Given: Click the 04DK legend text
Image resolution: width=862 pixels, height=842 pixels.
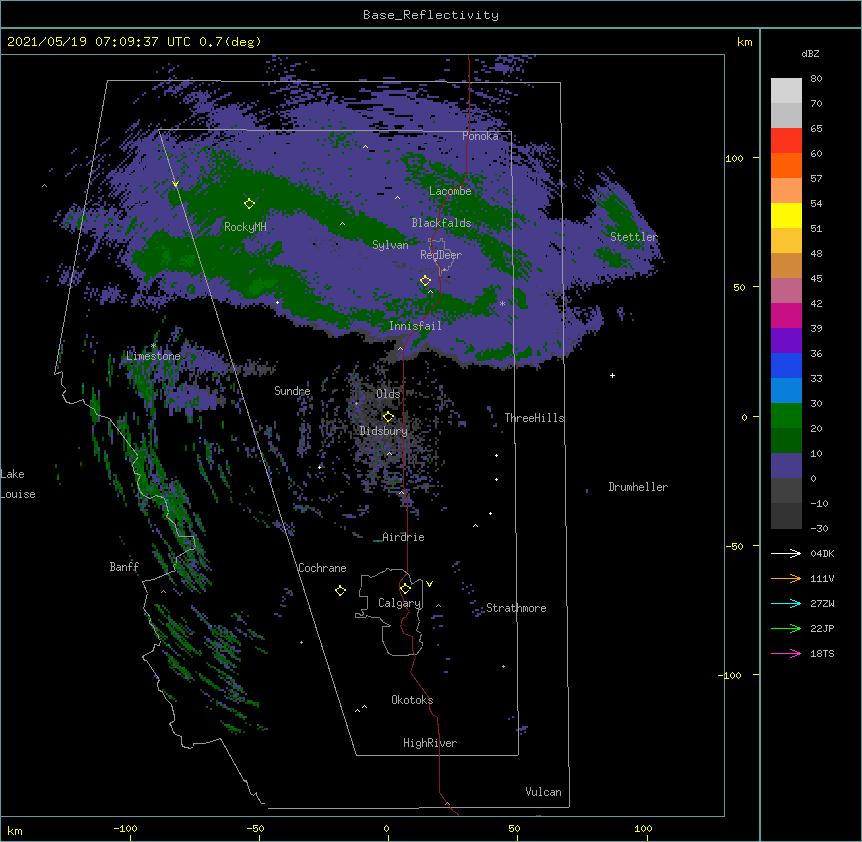Looking at the screenshot, I should 822,553.
